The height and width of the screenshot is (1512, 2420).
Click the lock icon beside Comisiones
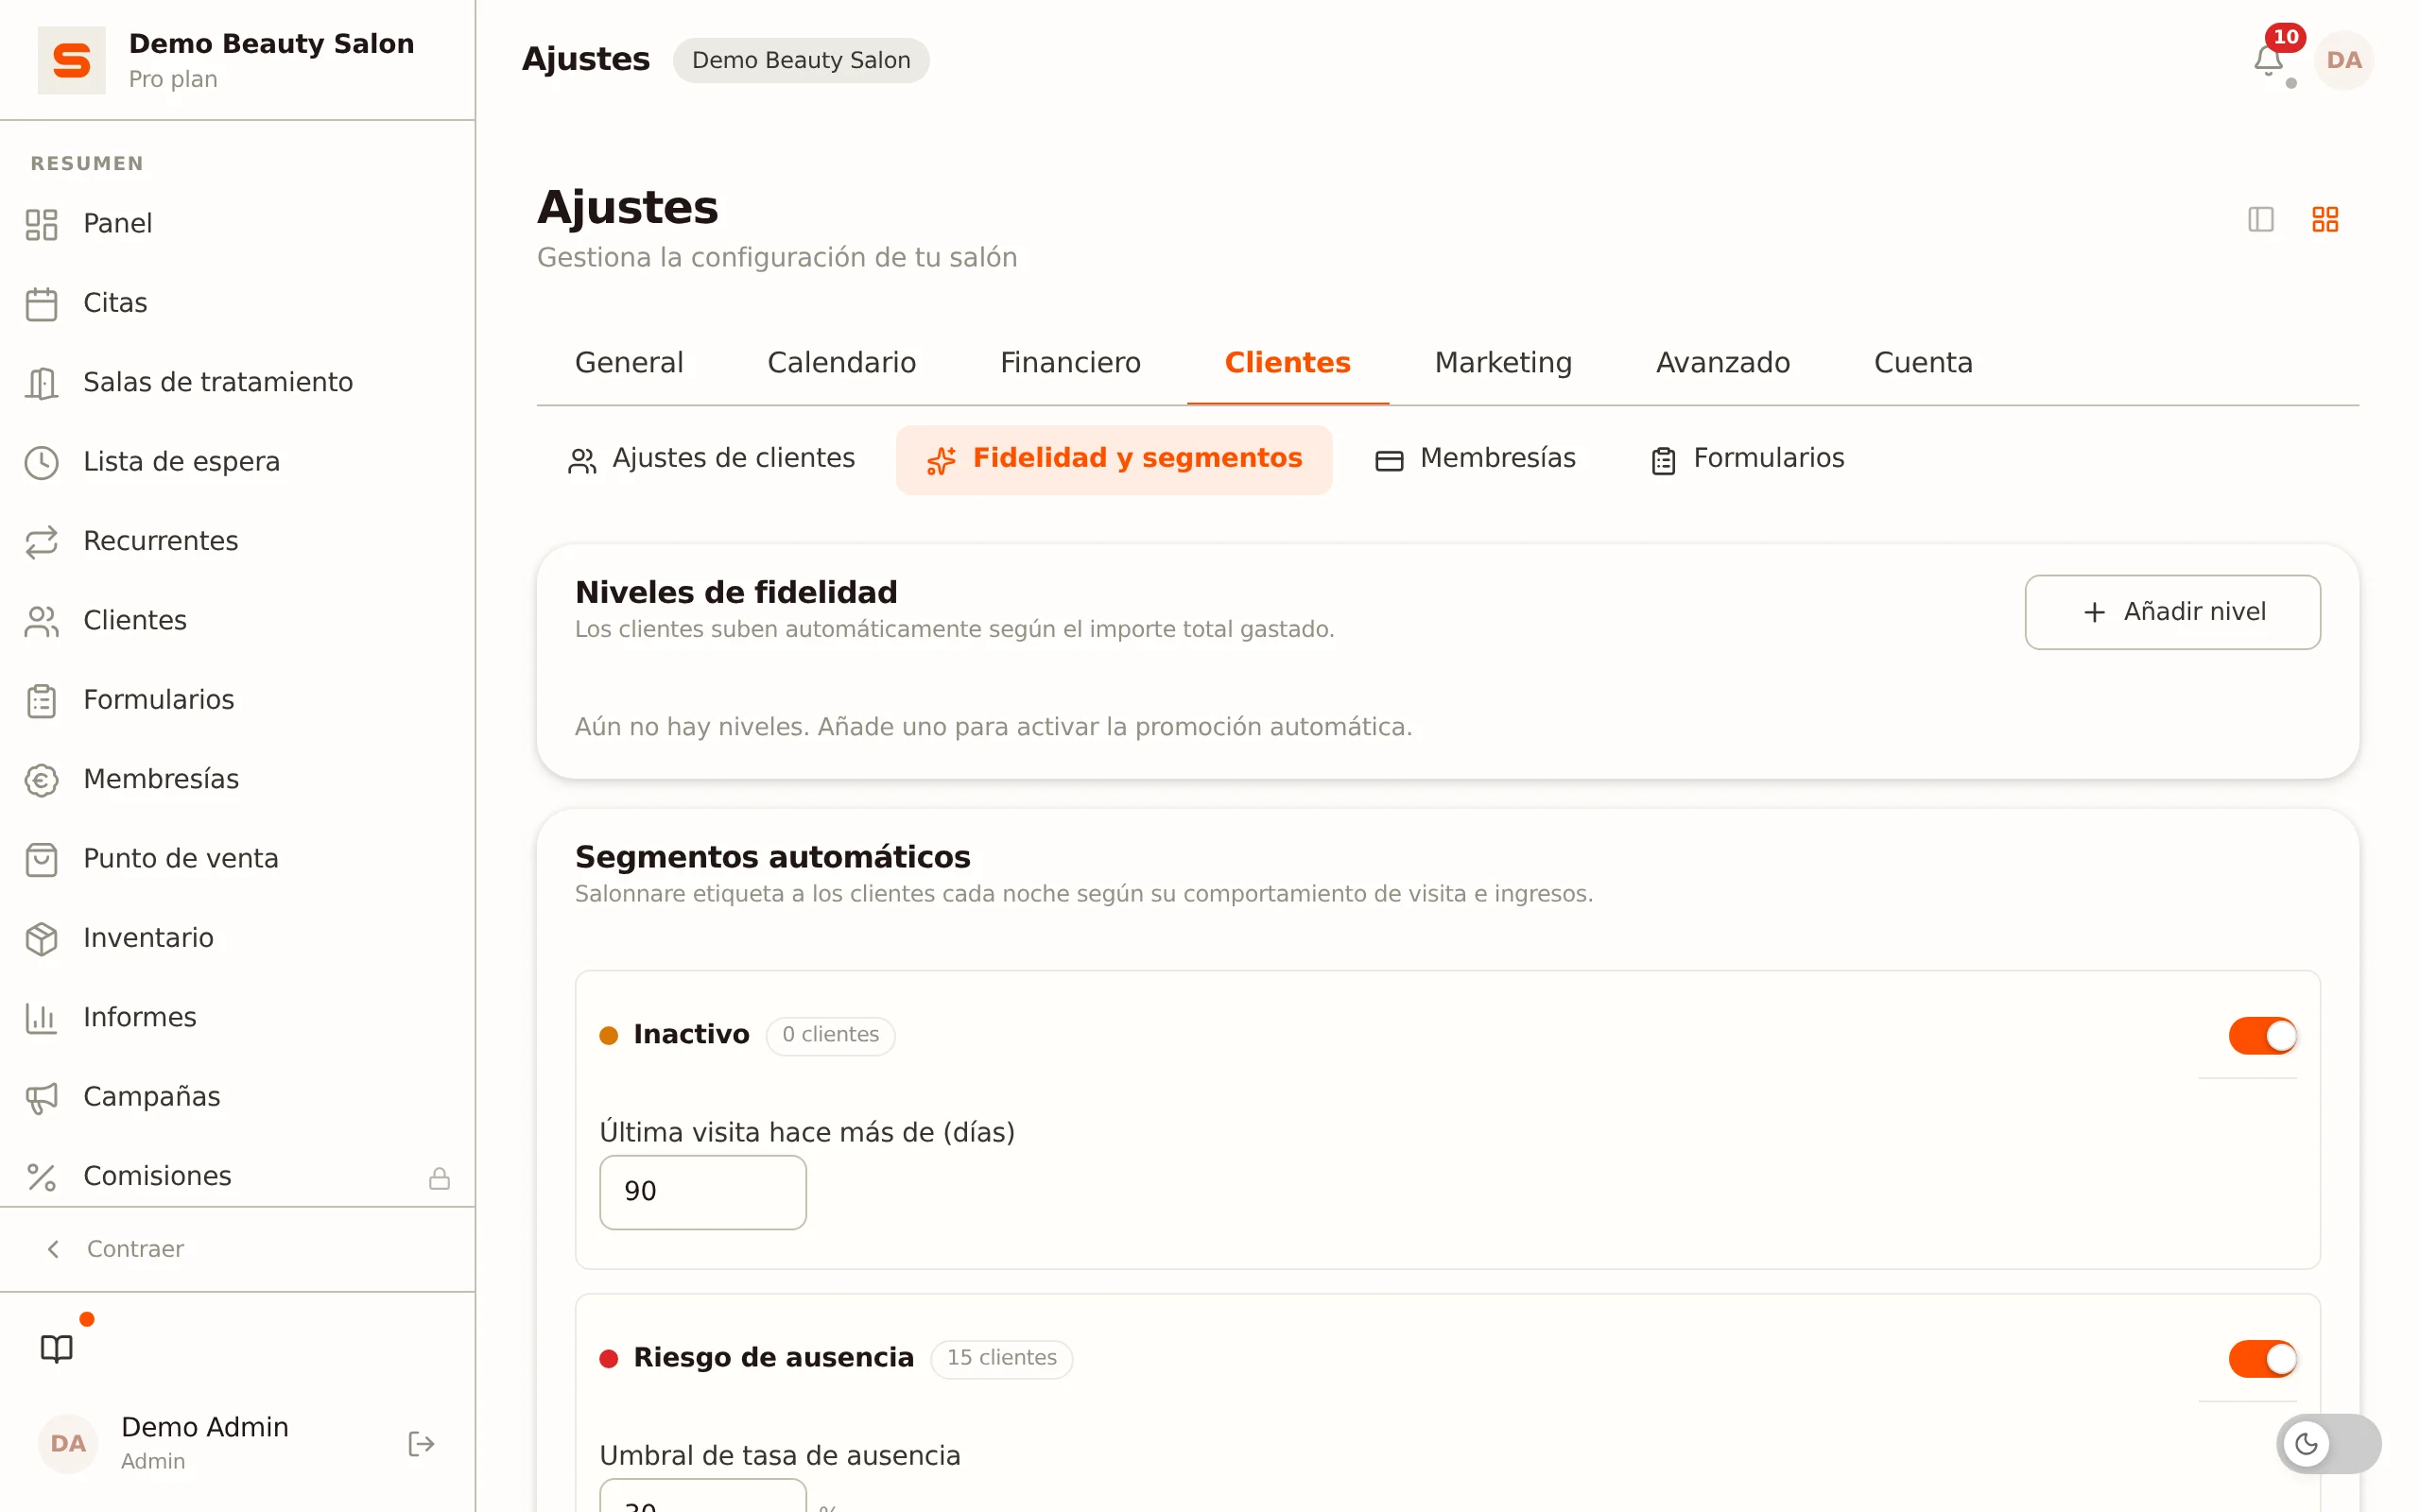[439, 1178]
